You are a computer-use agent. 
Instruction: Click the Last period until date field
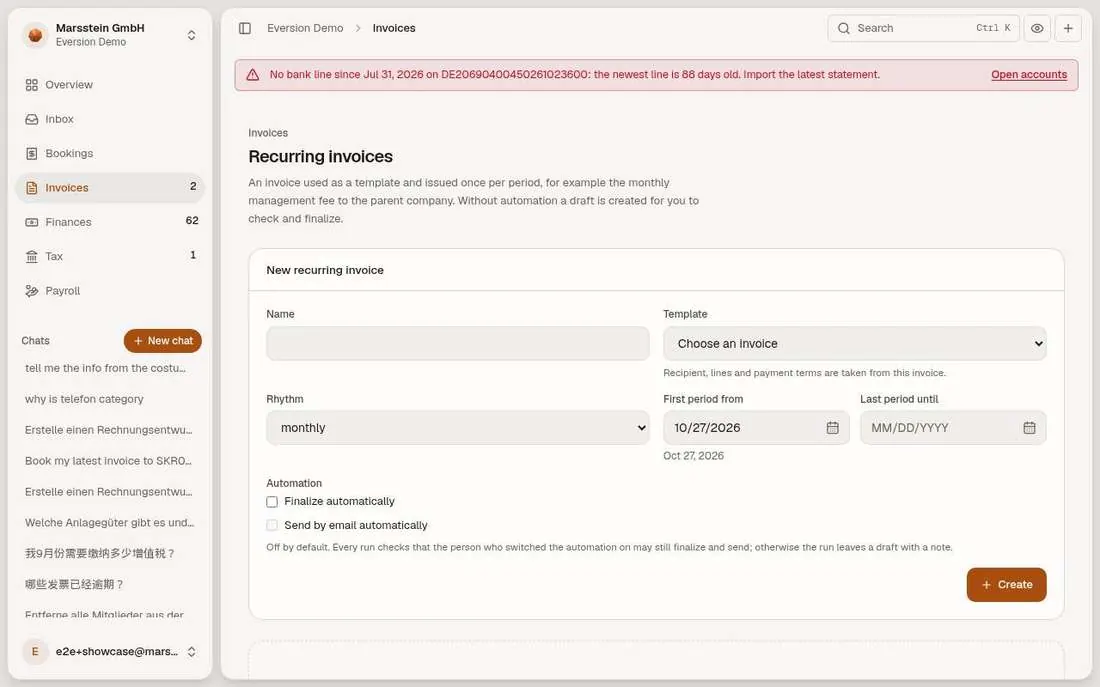click(953, 428)
